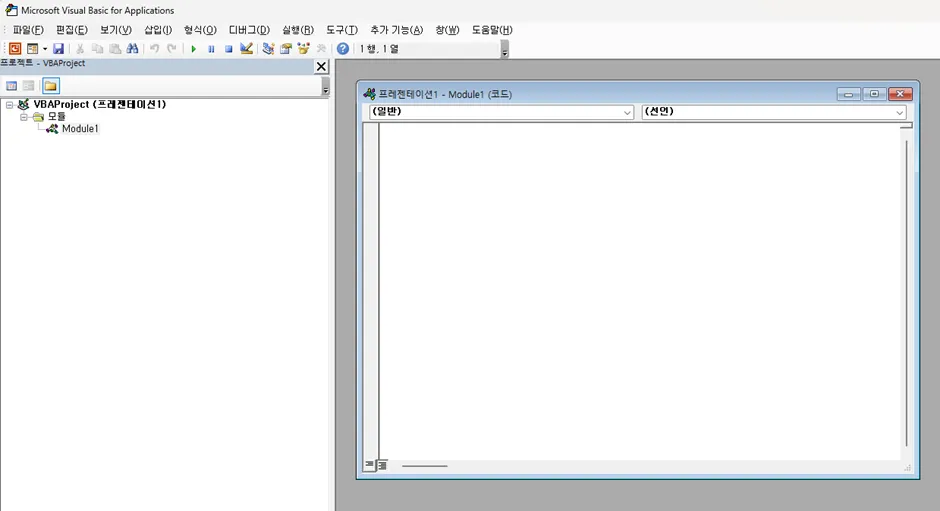This screenshot has height=511, width=940.
Task: Open the 창(W) menu
Action: click(447, 30)
